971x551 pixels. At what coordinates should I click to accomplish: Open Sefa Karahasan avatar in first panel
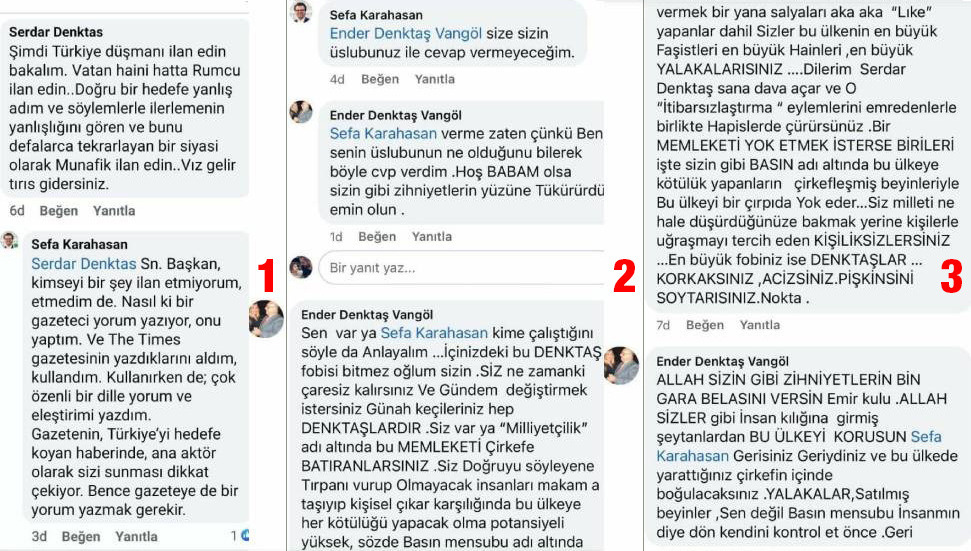[9, 240]
